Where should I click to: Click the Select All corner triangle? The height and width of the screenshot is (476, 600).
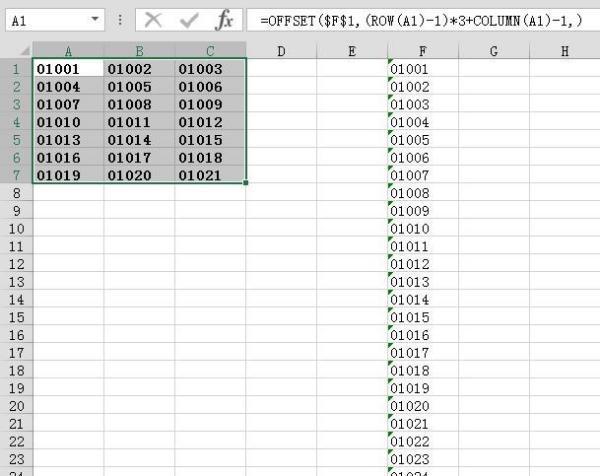16,50
